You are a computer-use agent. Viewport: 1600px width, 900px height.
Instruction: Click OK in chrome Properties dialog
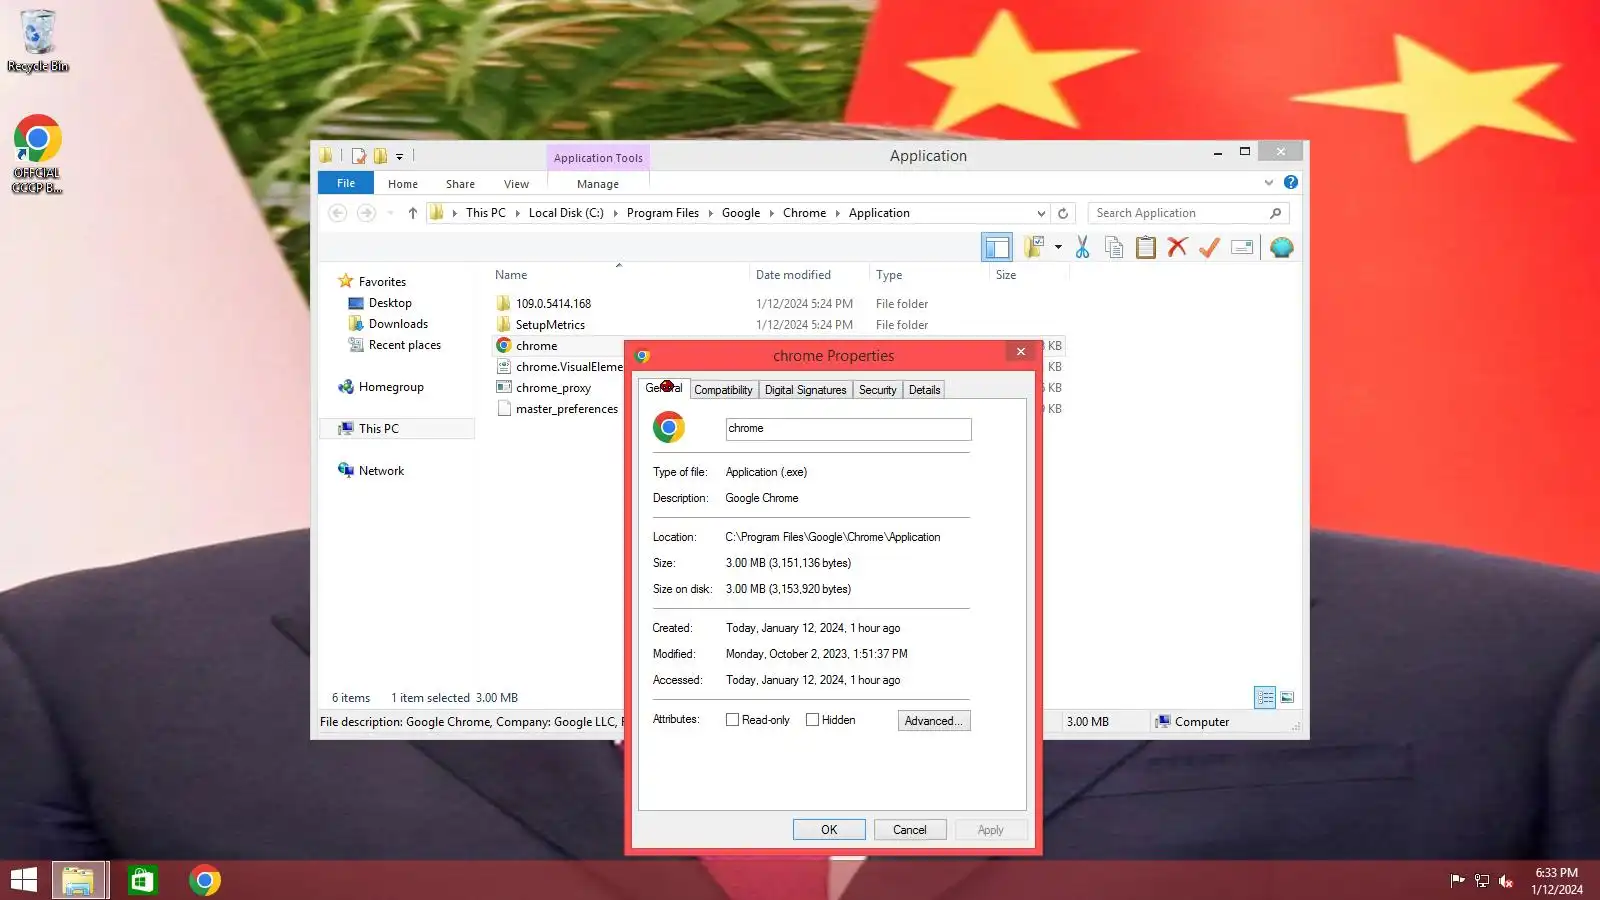pyautogui.click(x=829, y=830)
